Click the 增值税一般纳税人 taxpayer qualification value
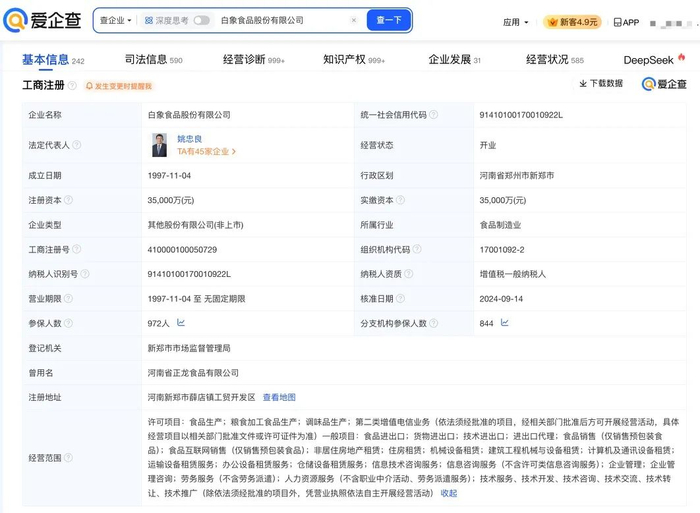Viewport: 700px width, 513px height. click(x=512, y=274)
